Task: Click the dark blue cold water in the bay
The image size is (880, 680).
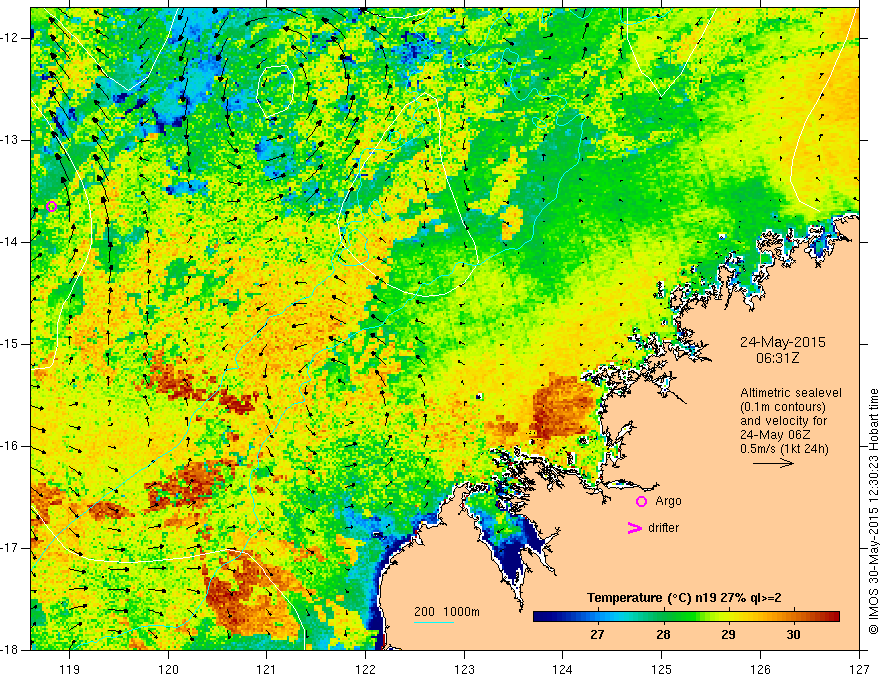Action: [514, 556]
